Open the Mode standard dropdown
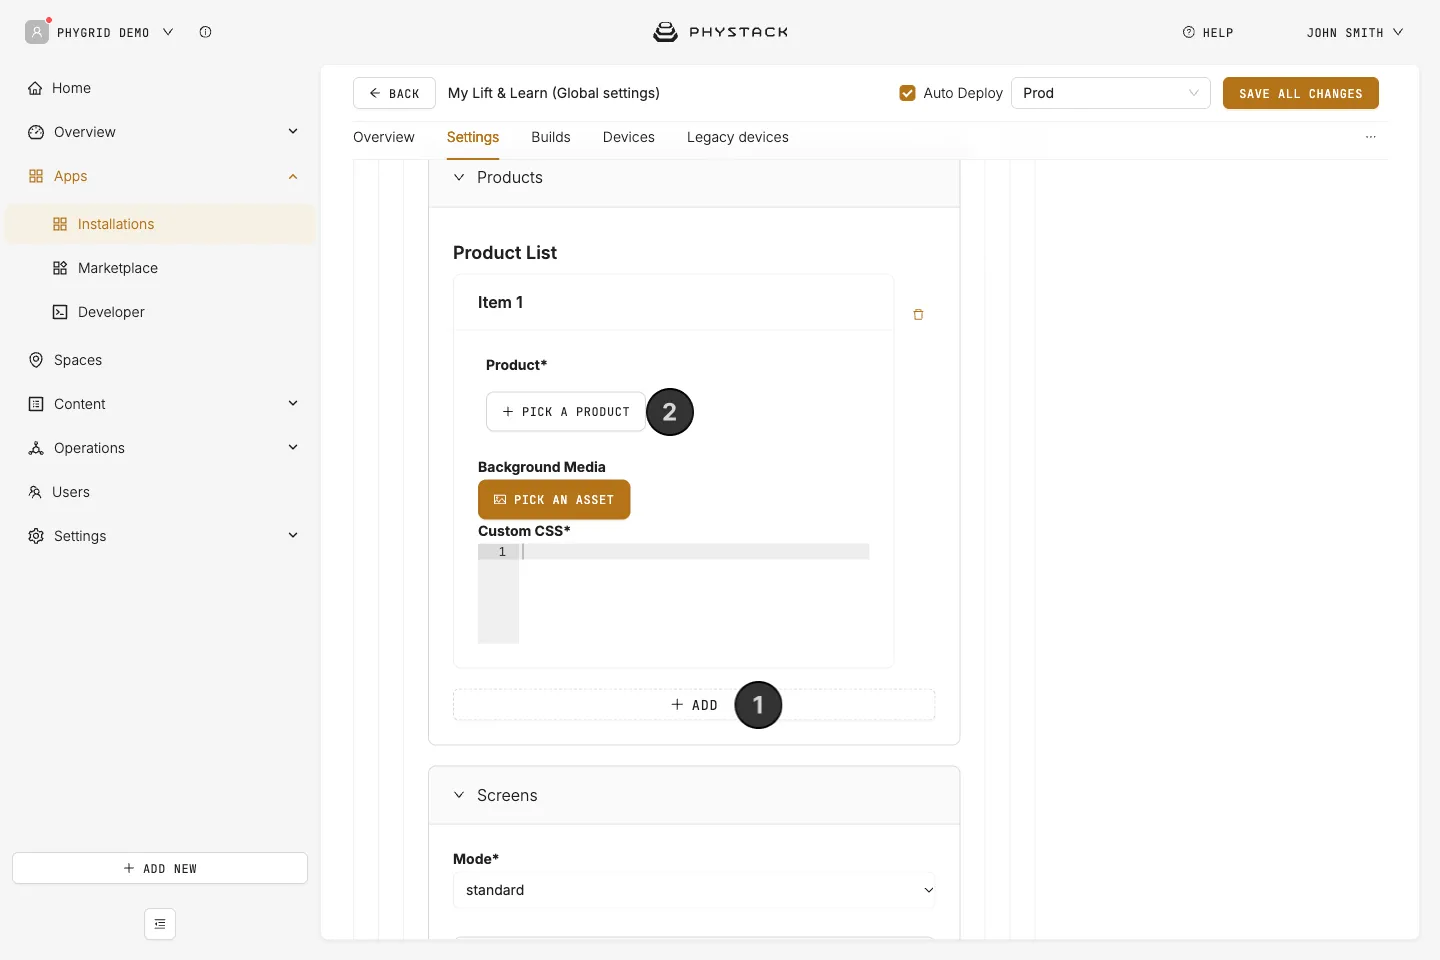 694,890
